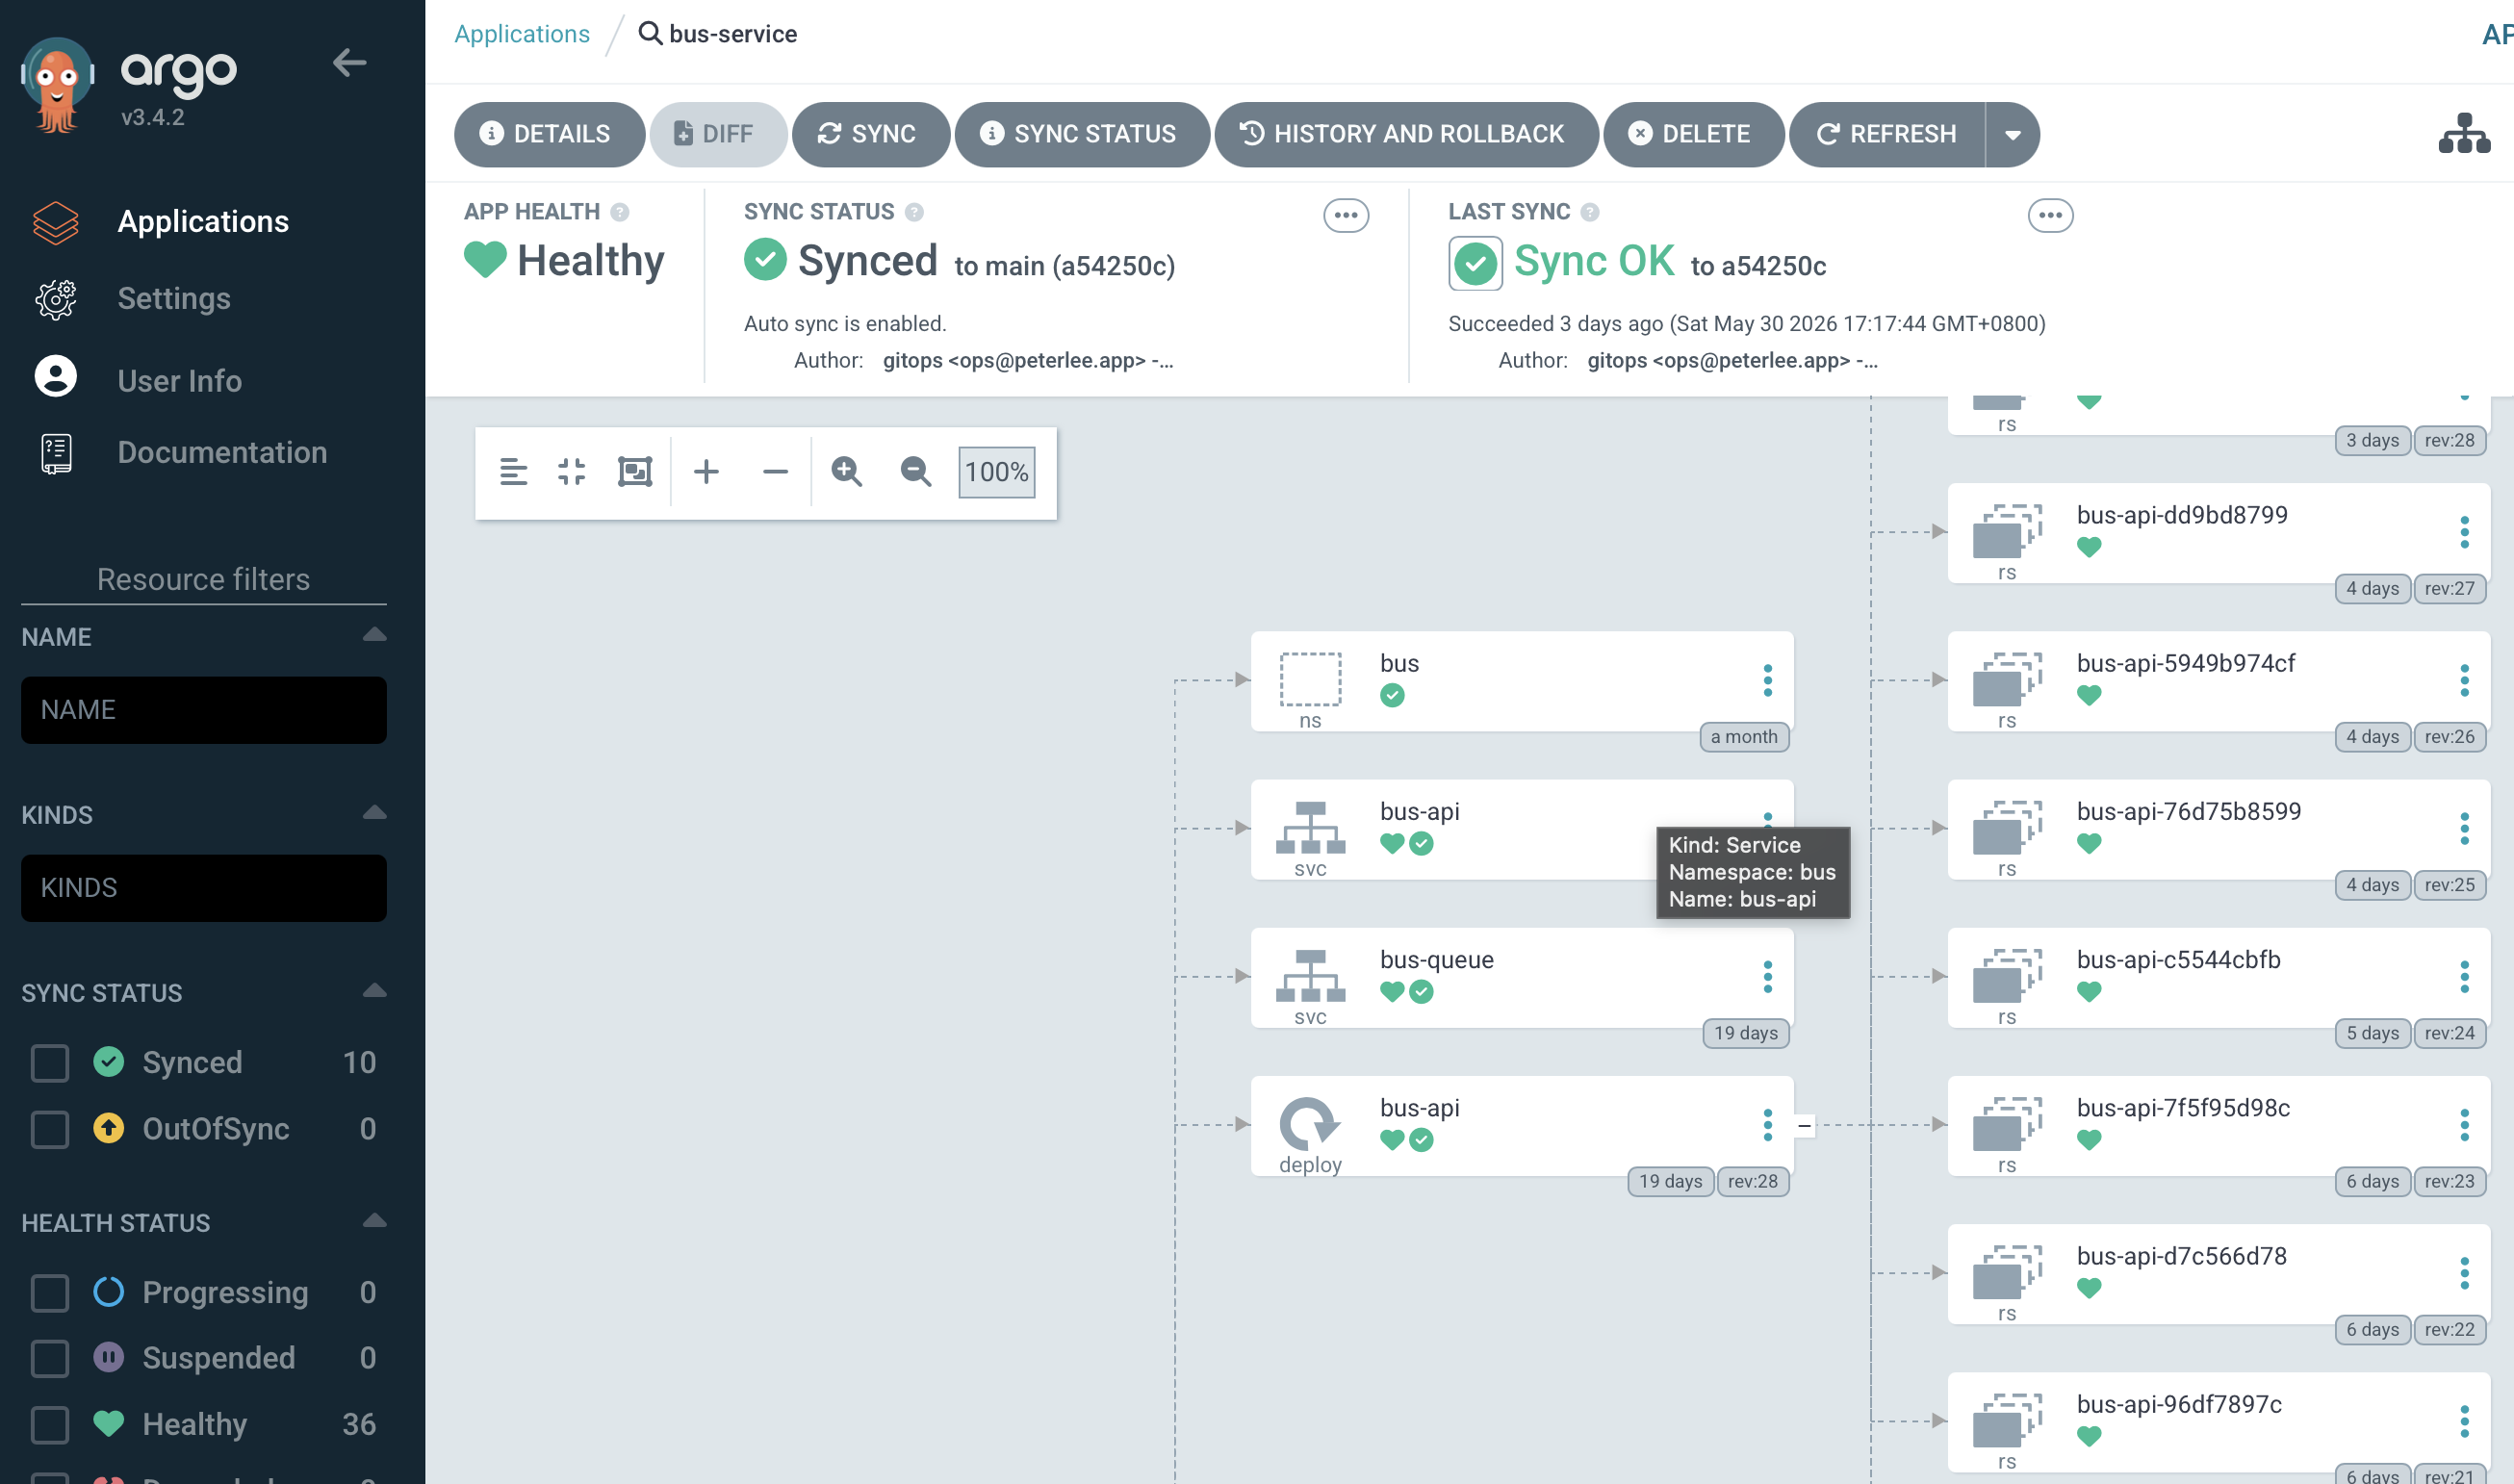Viewport: 2514px width, 1484px height.
Task: Click the DETAILS button
Action: pos(549,134)
